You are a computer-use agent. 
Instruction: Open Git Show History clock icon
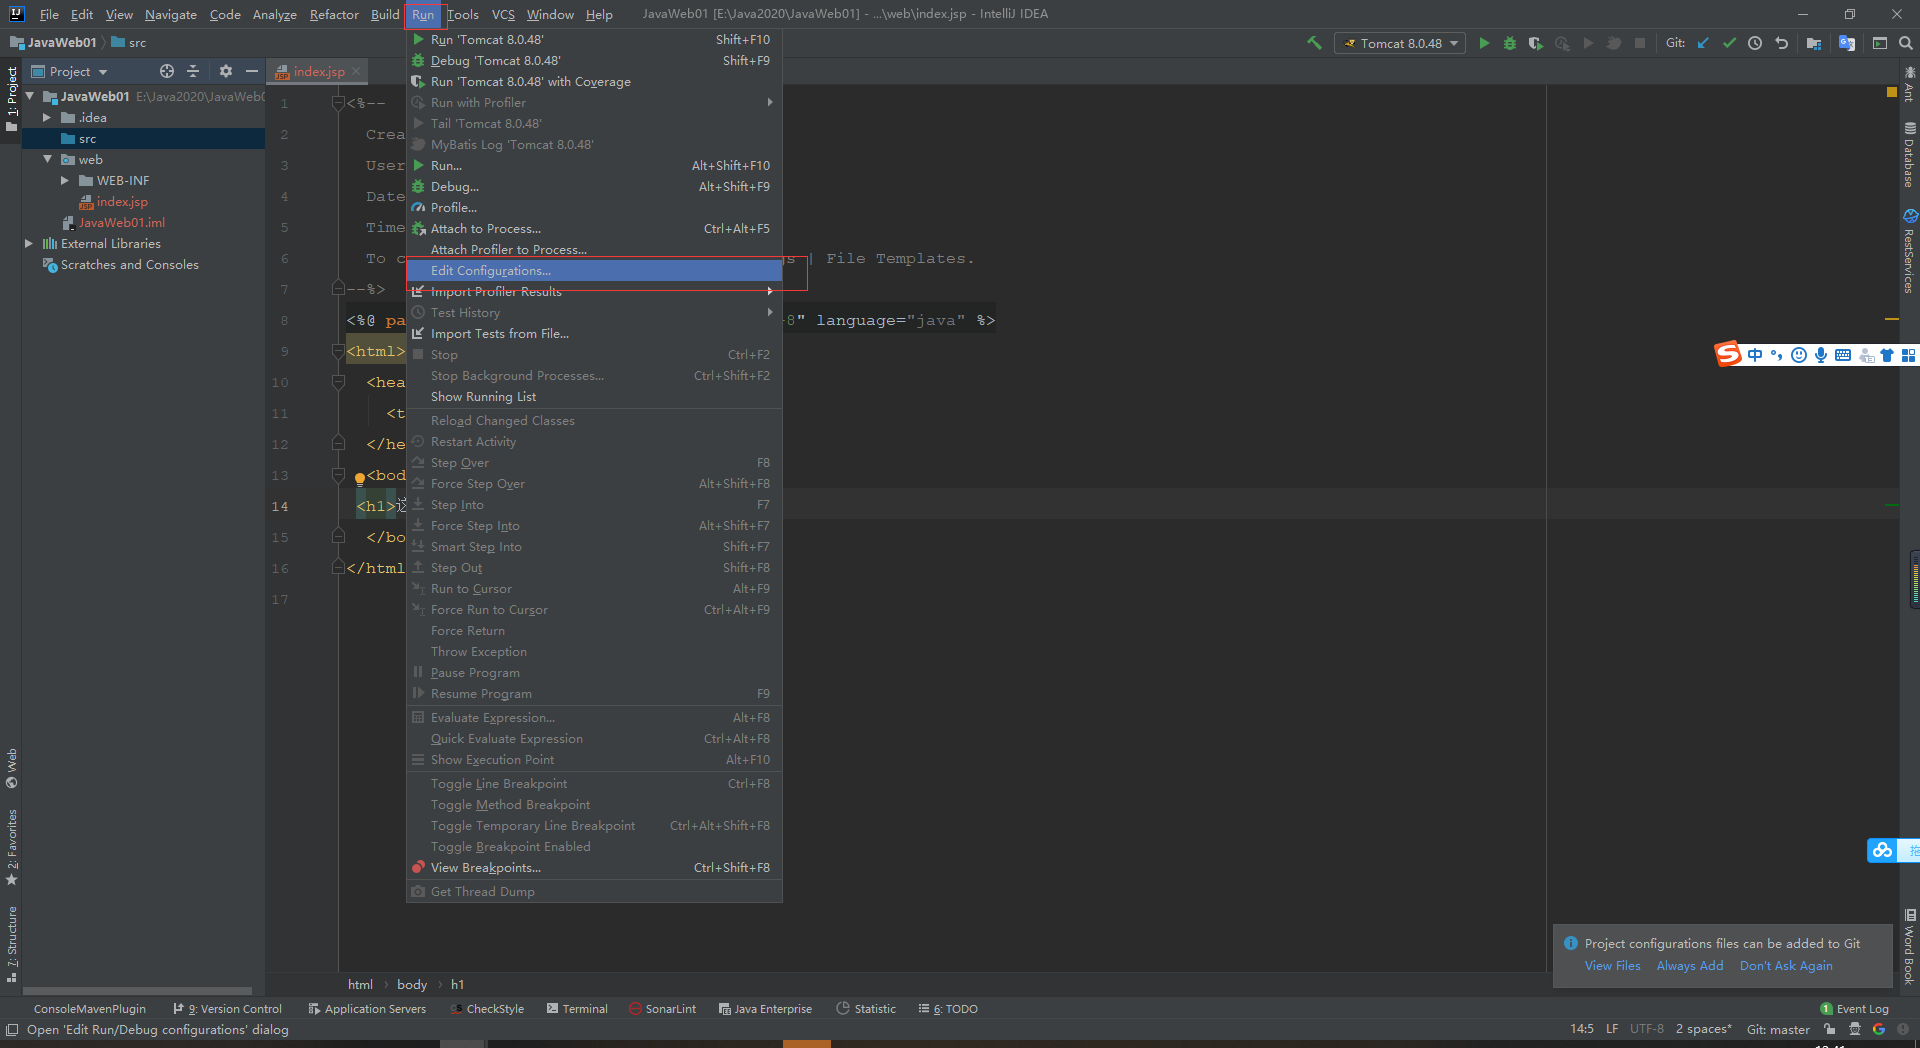1755,43
